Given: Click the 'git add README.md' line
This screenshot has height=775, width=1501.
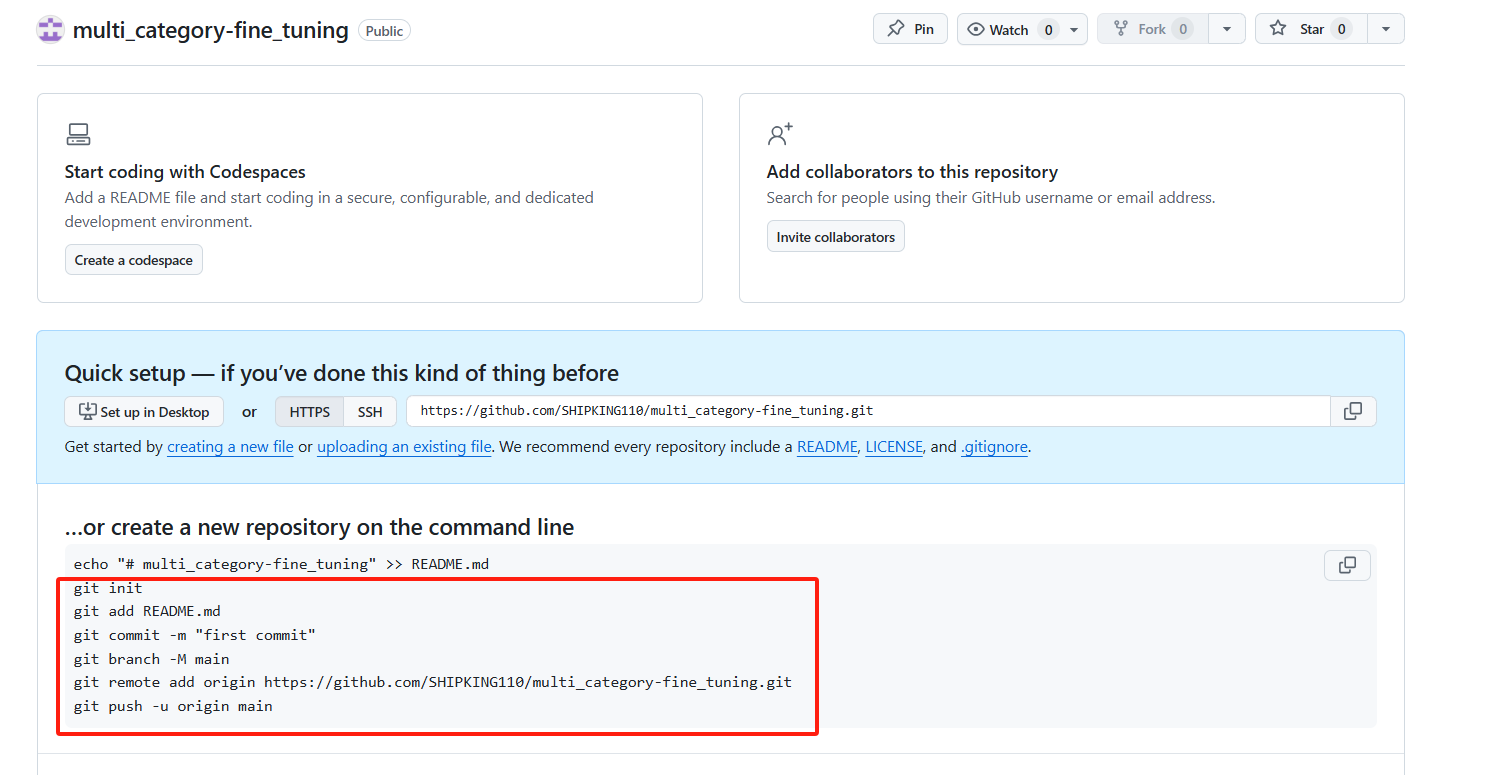Looking at the screenshot, I should coord(147,611).
